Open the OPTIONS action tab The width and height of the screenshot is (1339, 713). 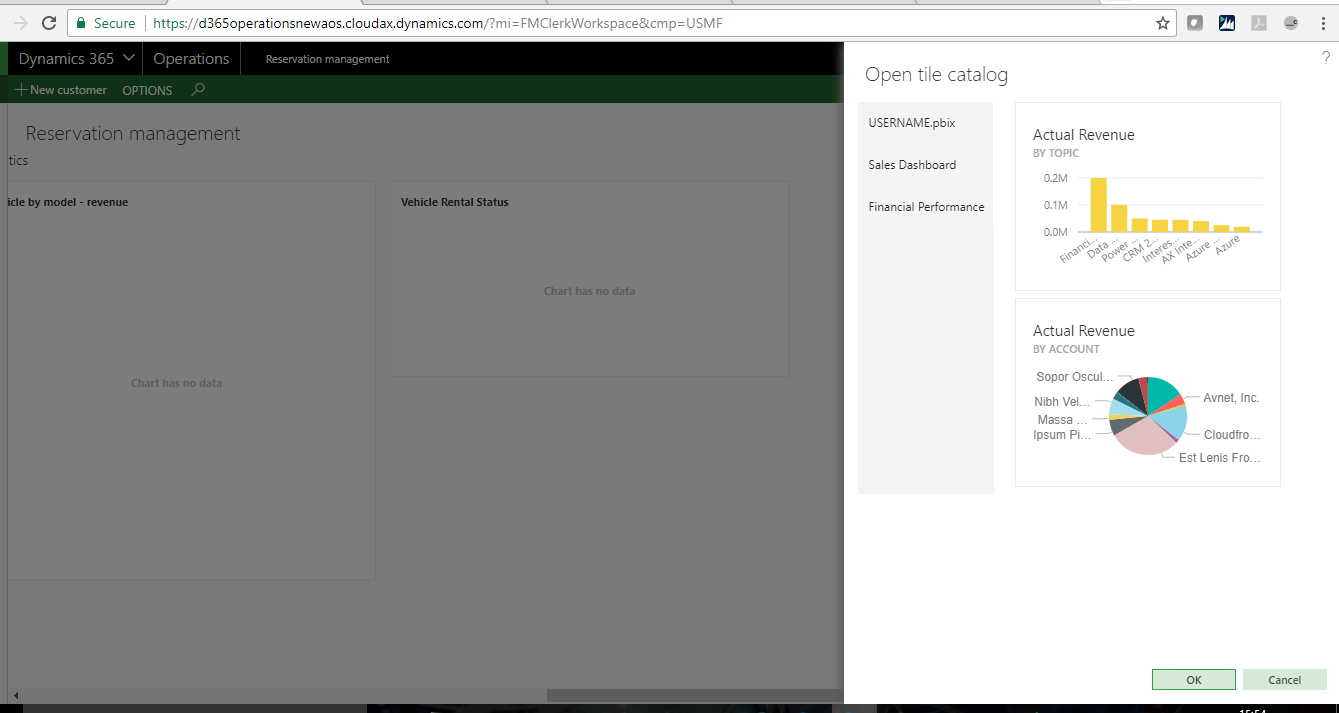pos(147,90)
